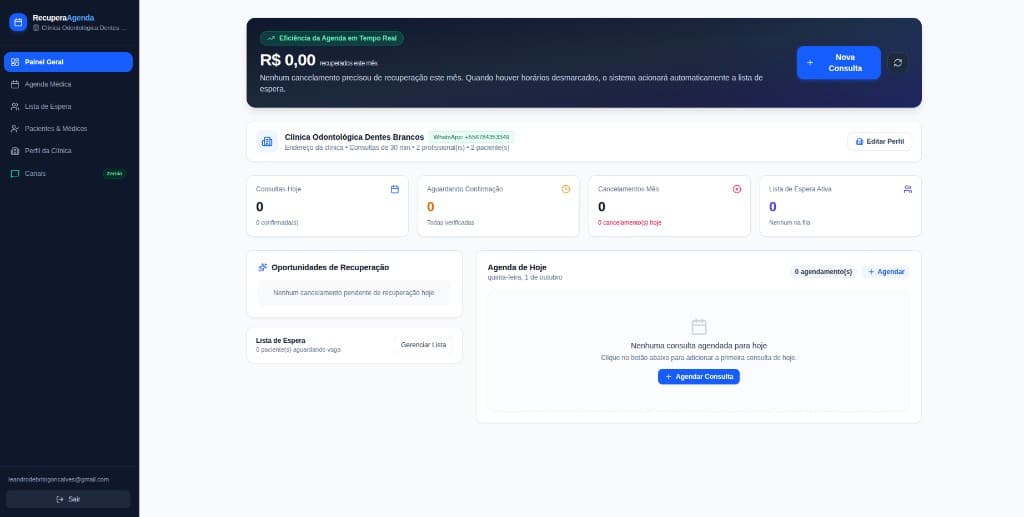Click the Canais chat icon

point(15,174)
